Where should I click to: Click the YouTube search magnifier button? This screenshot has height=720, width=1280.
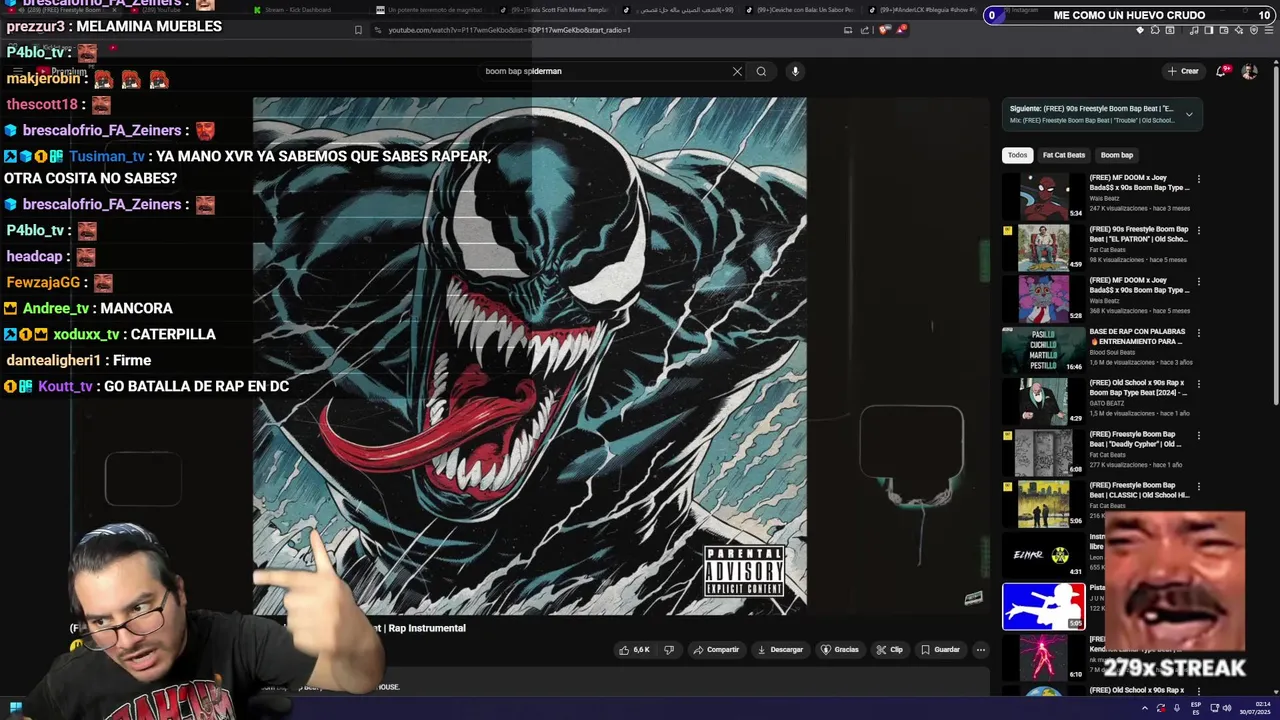coord(761,71)
